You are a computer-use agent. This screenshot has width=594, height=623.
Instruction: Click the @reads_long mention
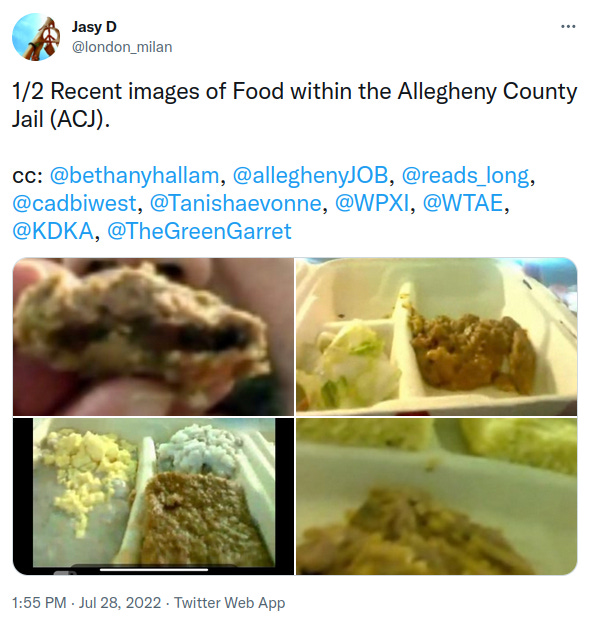click(466, 176)
